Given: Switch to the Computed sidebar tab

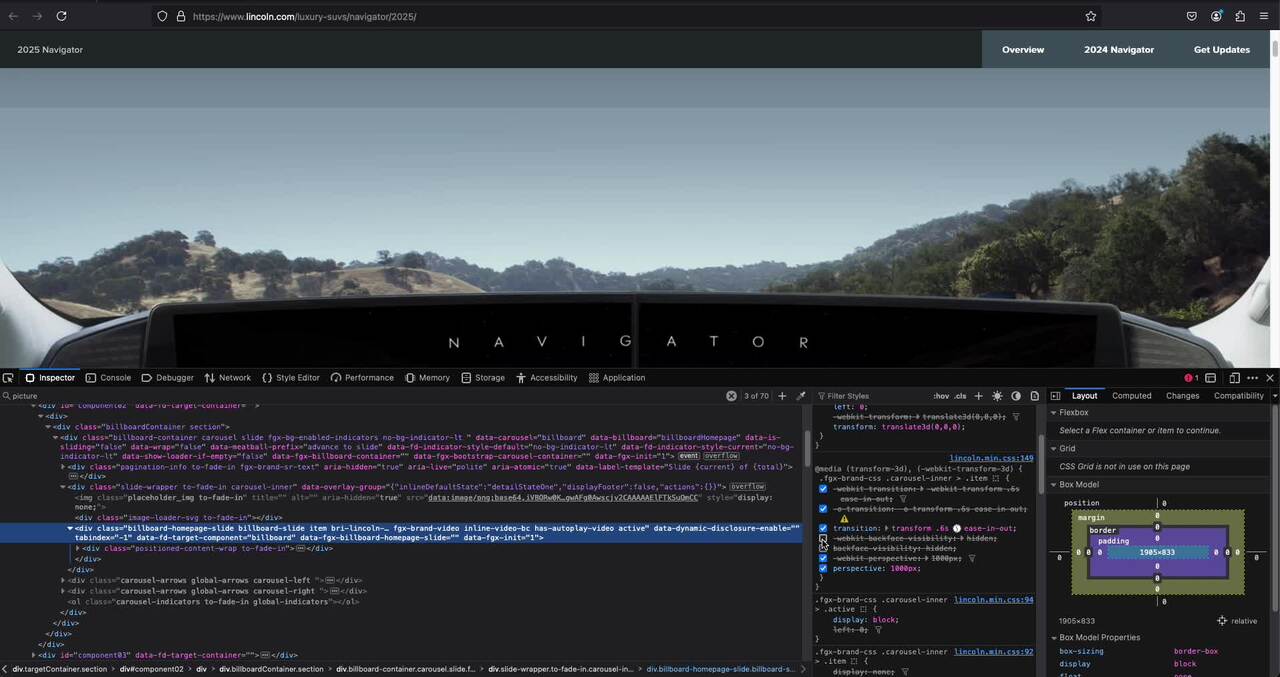Looking at the screenshot, I should tap(1132, 396).
